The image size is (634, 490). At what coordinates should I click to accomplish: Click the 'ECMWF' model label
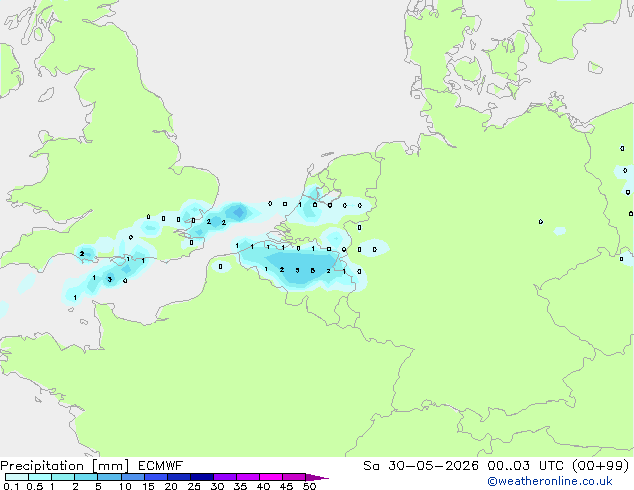tap(161, 466)
